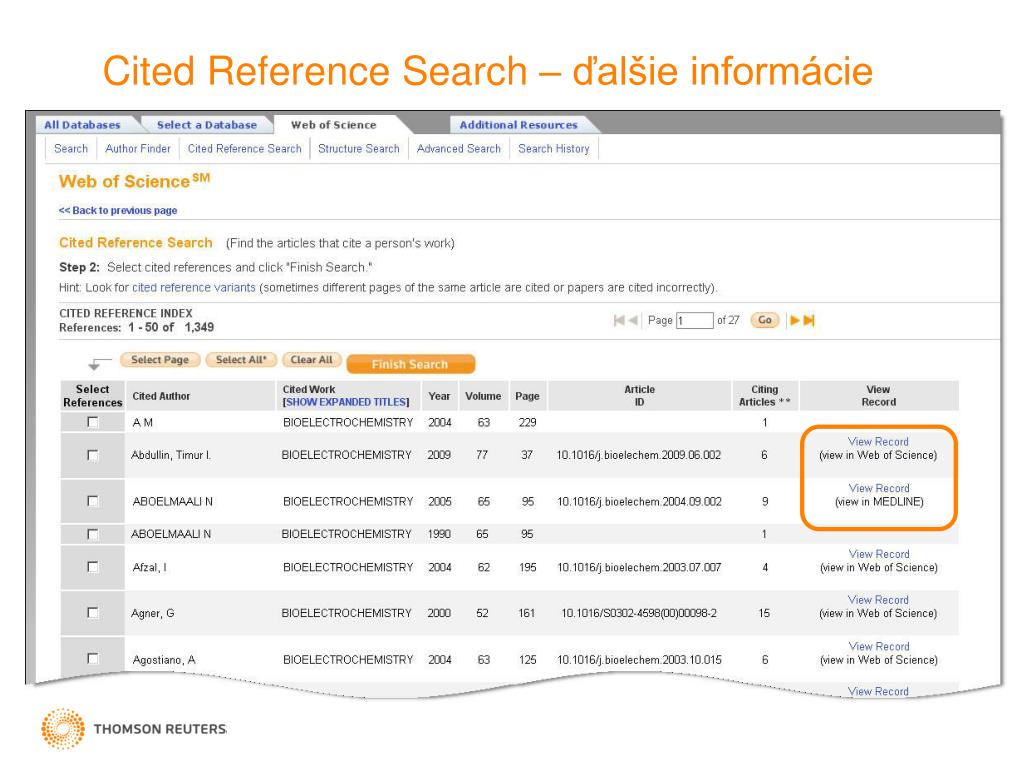View Record for Abdullin, Timur I.

point(878,442)
